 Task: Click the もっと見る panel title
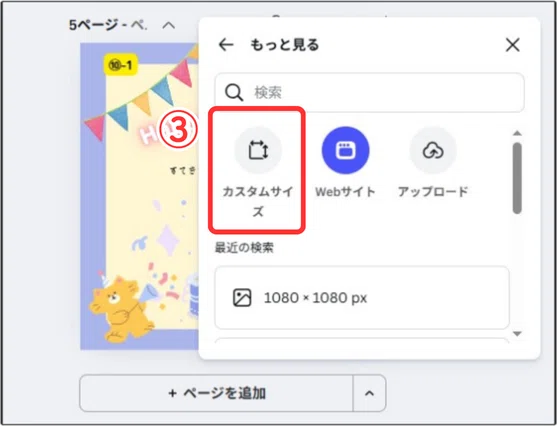285,45
